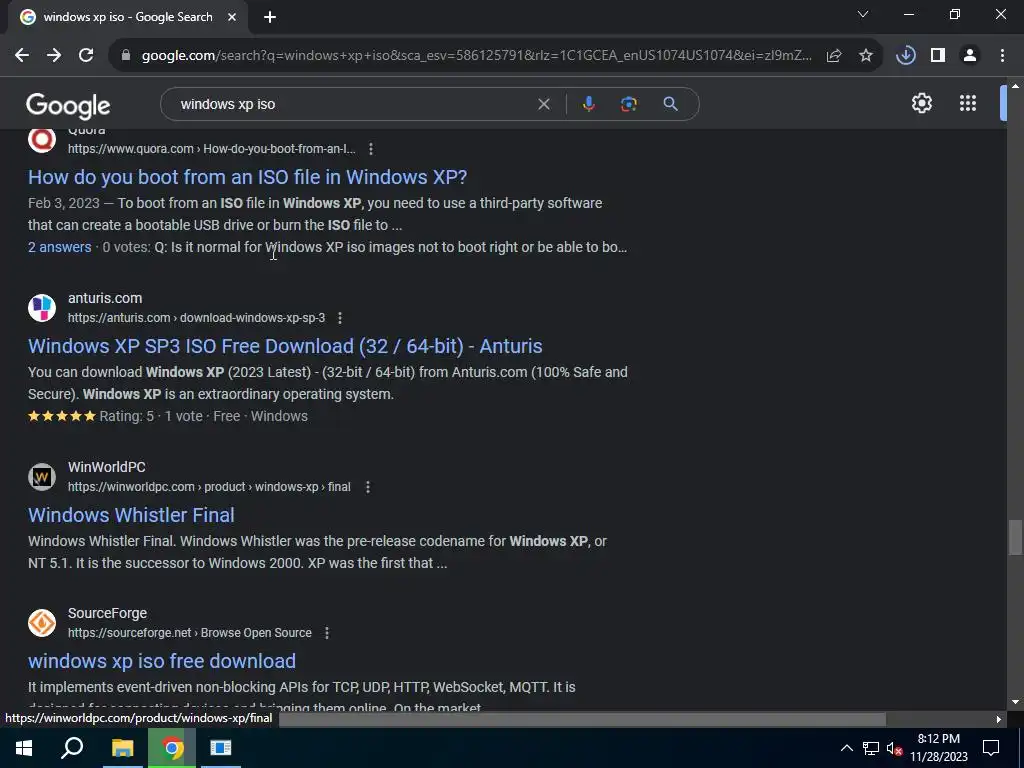
Task: Bookmark this page with the star
Action: 866,56
